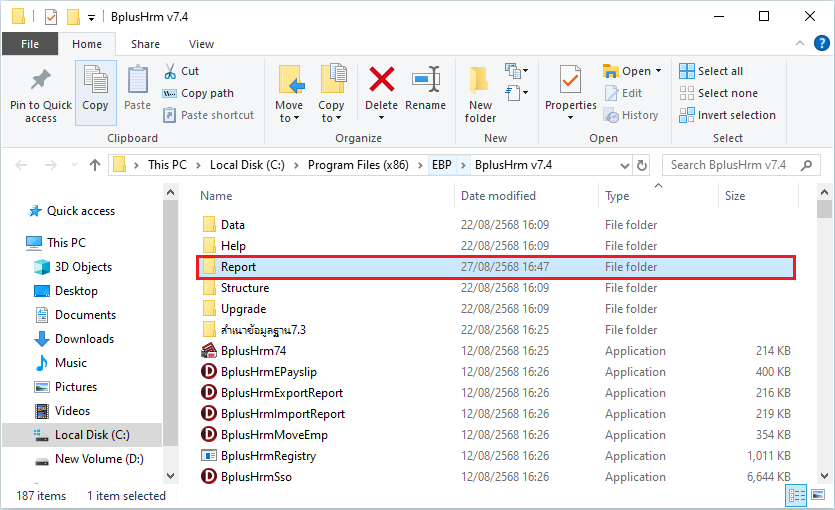Click the Search BplusHrm v7.4 box
Image resolution: width=835 pixels, height=510 pixels.
click(x=741, y=165)
